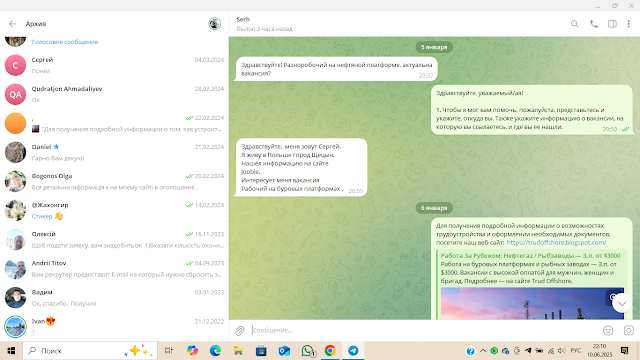
Task: Open volume control from the tray speaker
Action: click(x=562, y=351)
